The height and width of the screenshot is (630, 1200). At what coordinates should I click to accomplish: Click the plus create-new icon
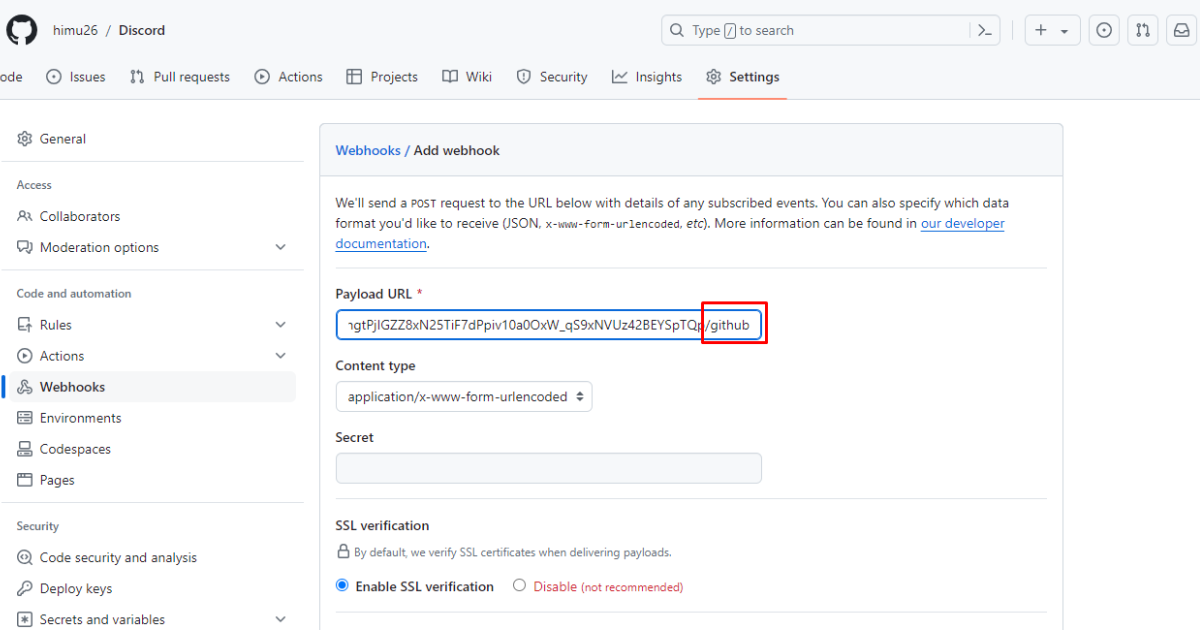click(x=1041, y=31)
